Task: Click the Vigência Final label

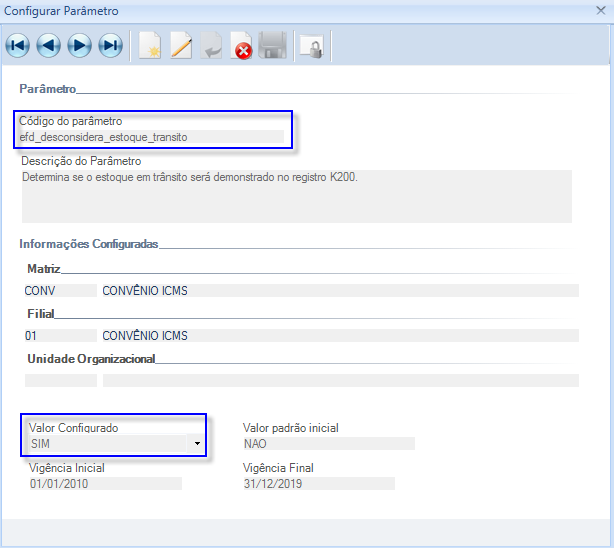Action: pos(278,467)
